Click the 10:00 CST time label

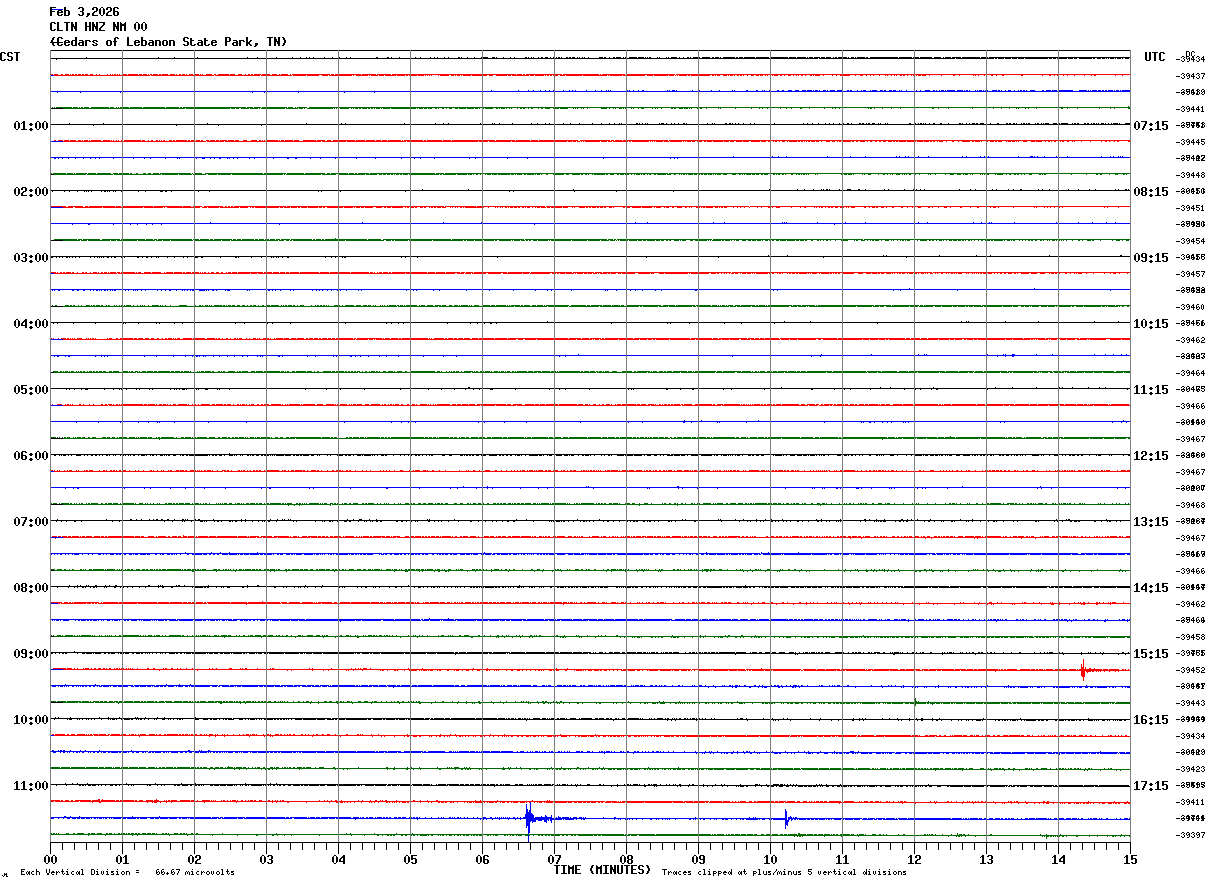pos(31,719)
